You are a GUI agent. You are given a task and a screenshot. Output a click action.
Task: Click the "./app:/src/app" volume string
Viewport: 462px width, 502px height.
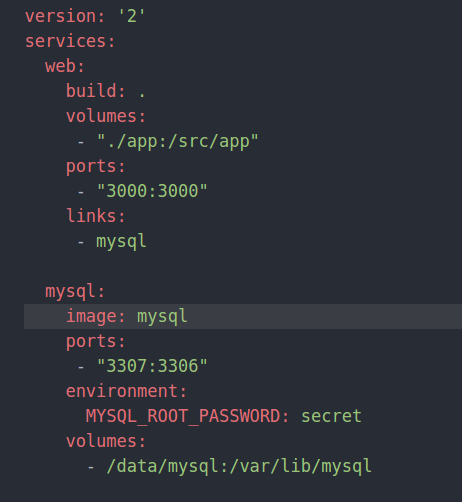177,141
